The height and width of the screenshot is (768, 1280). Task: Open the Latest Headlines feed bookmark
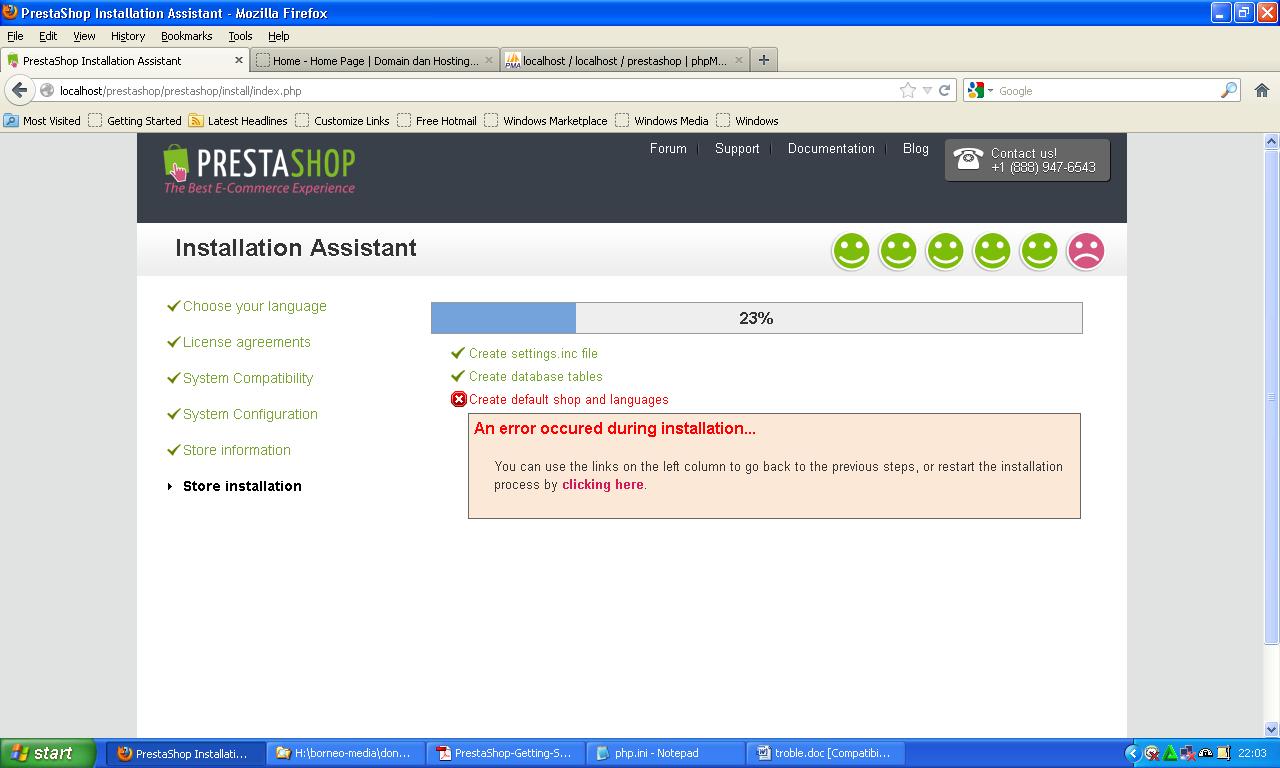click(x=238, y=121)
